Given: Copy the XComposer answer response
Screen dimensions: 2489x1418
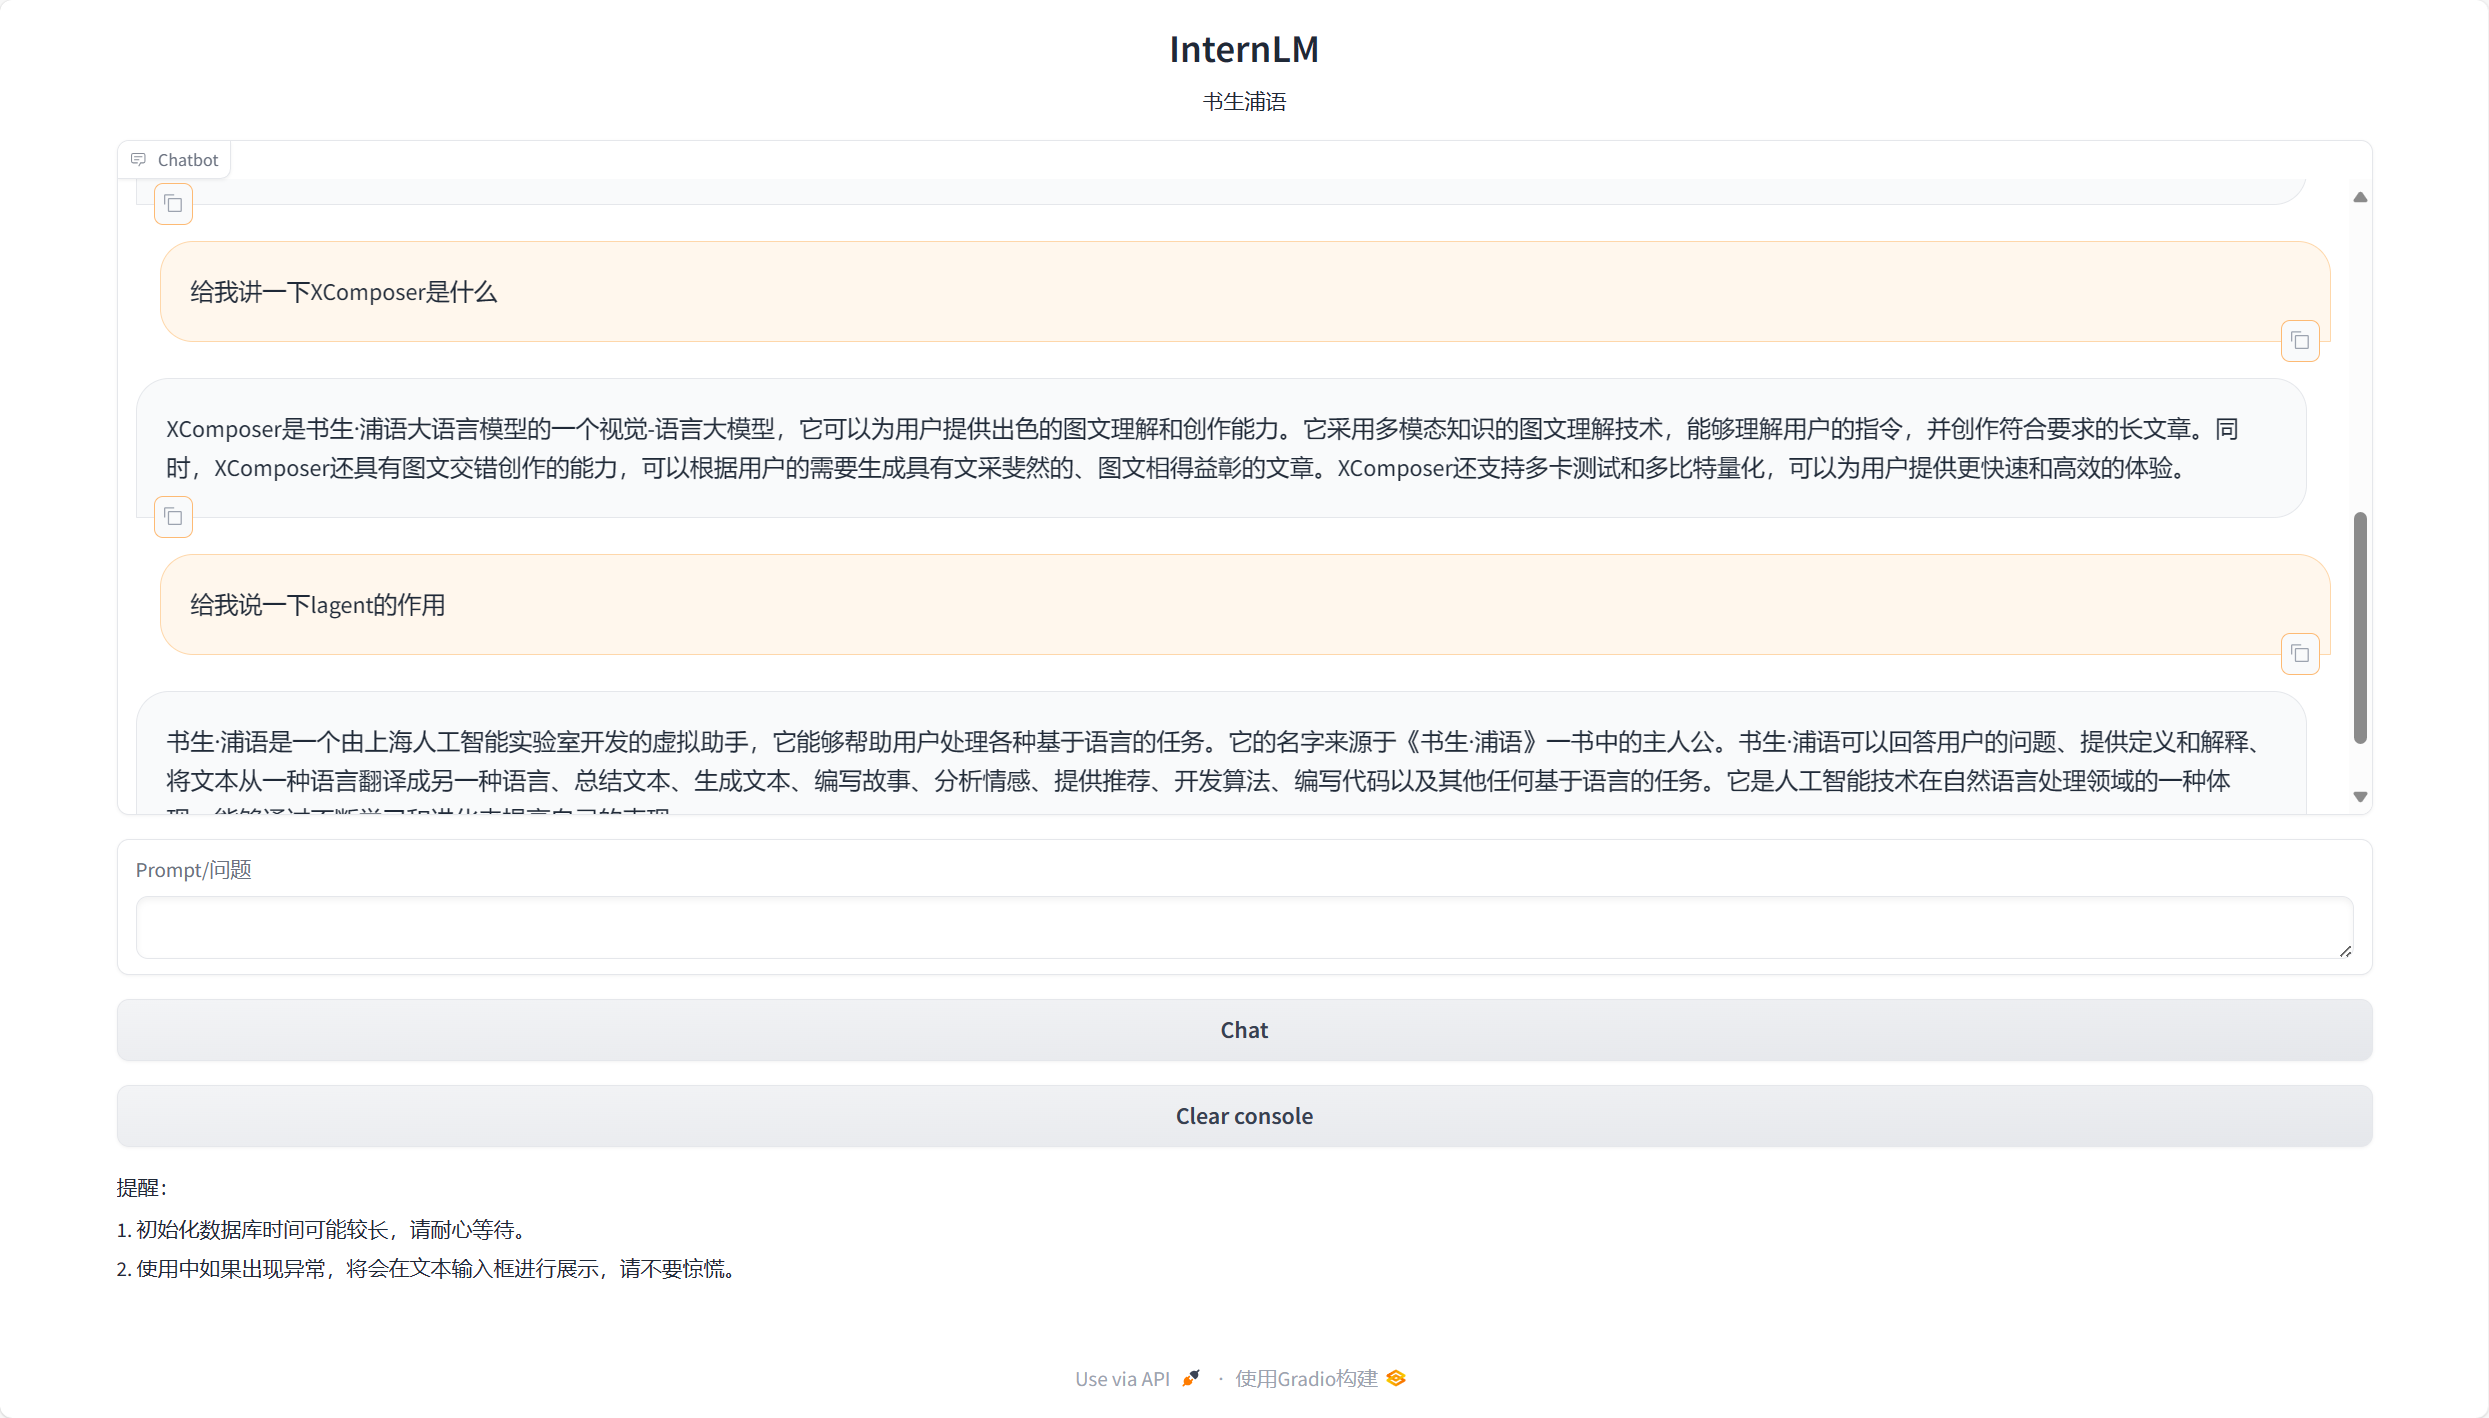Looking at the screenshot, I should pyautogui.click(x=173, y=517).
